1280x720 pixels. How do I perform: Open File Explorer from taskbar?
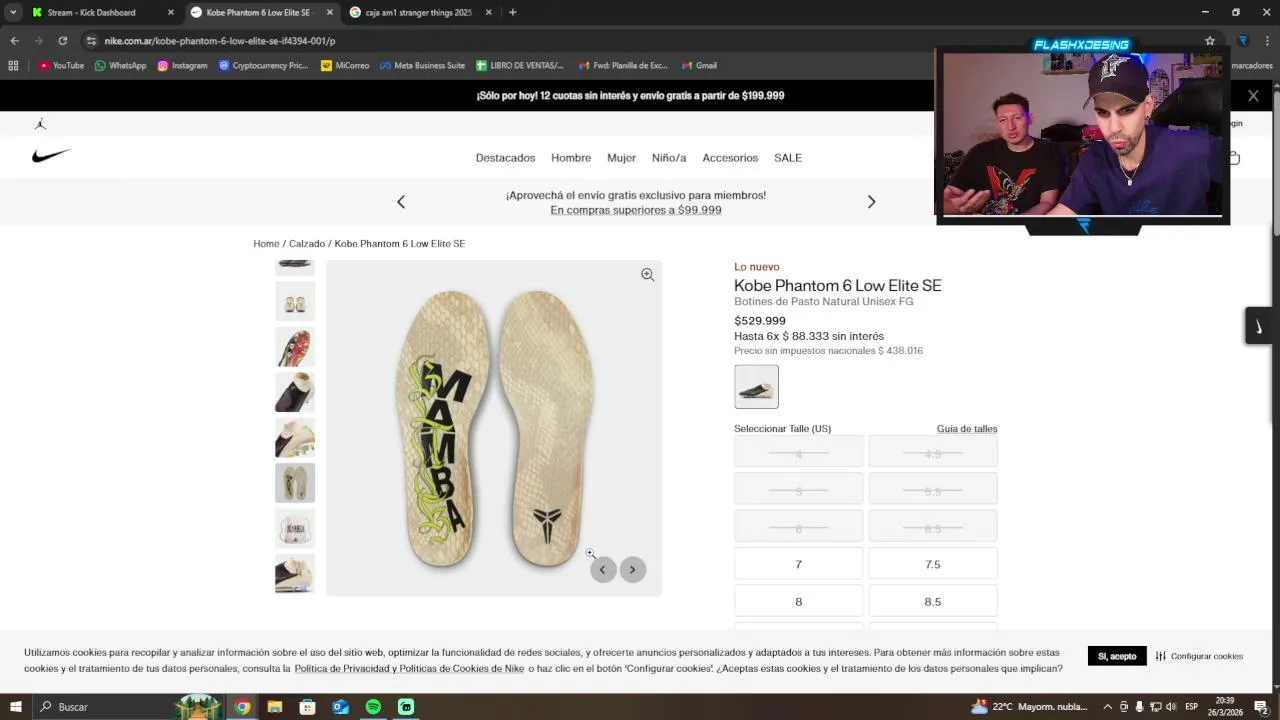[274, 707]
